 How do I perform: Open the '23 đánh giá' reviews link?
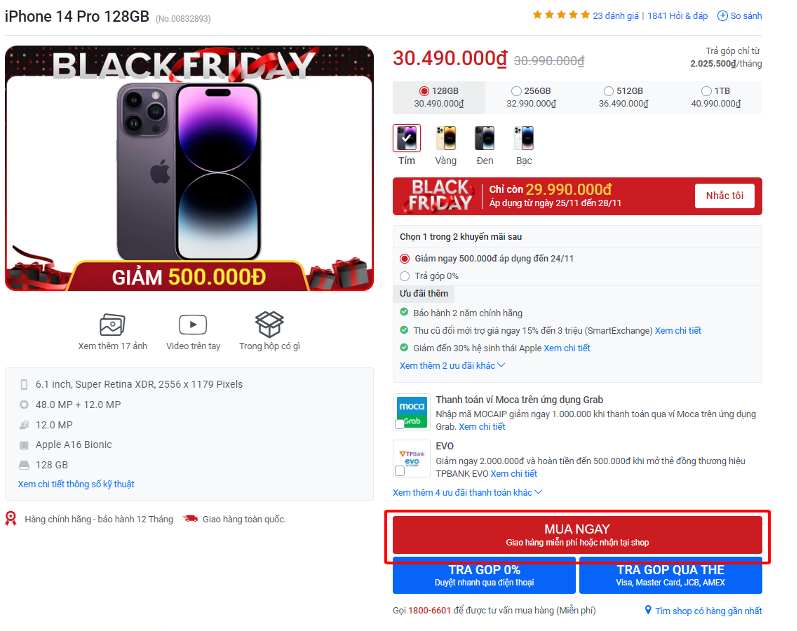pyautogui.click(x=616, y=16)
